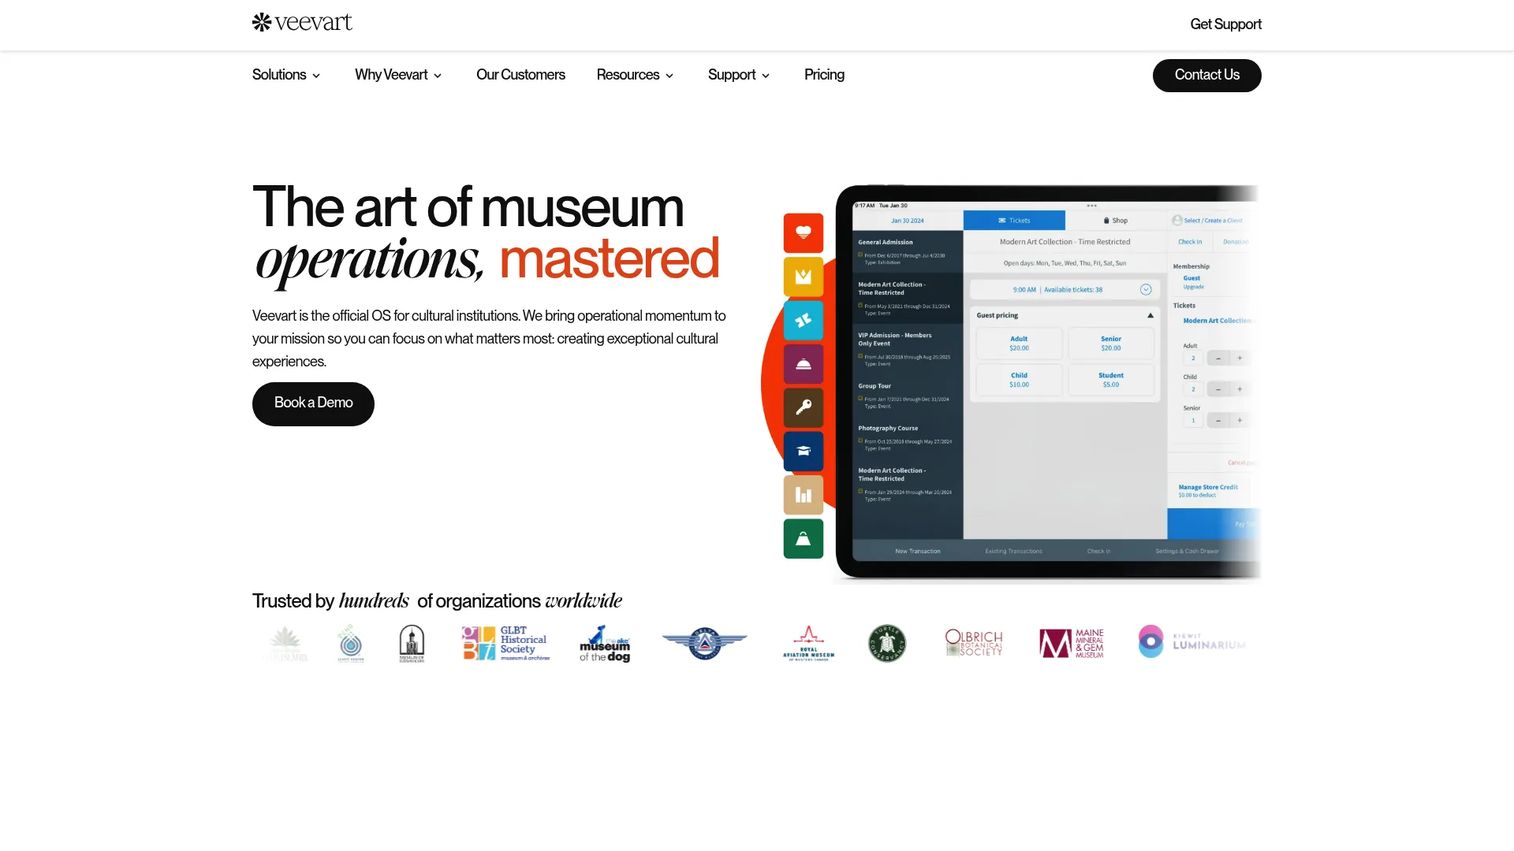Choose the Senior $20.00 ticket option
The image size is (1514, 851).
point(1111,343)
